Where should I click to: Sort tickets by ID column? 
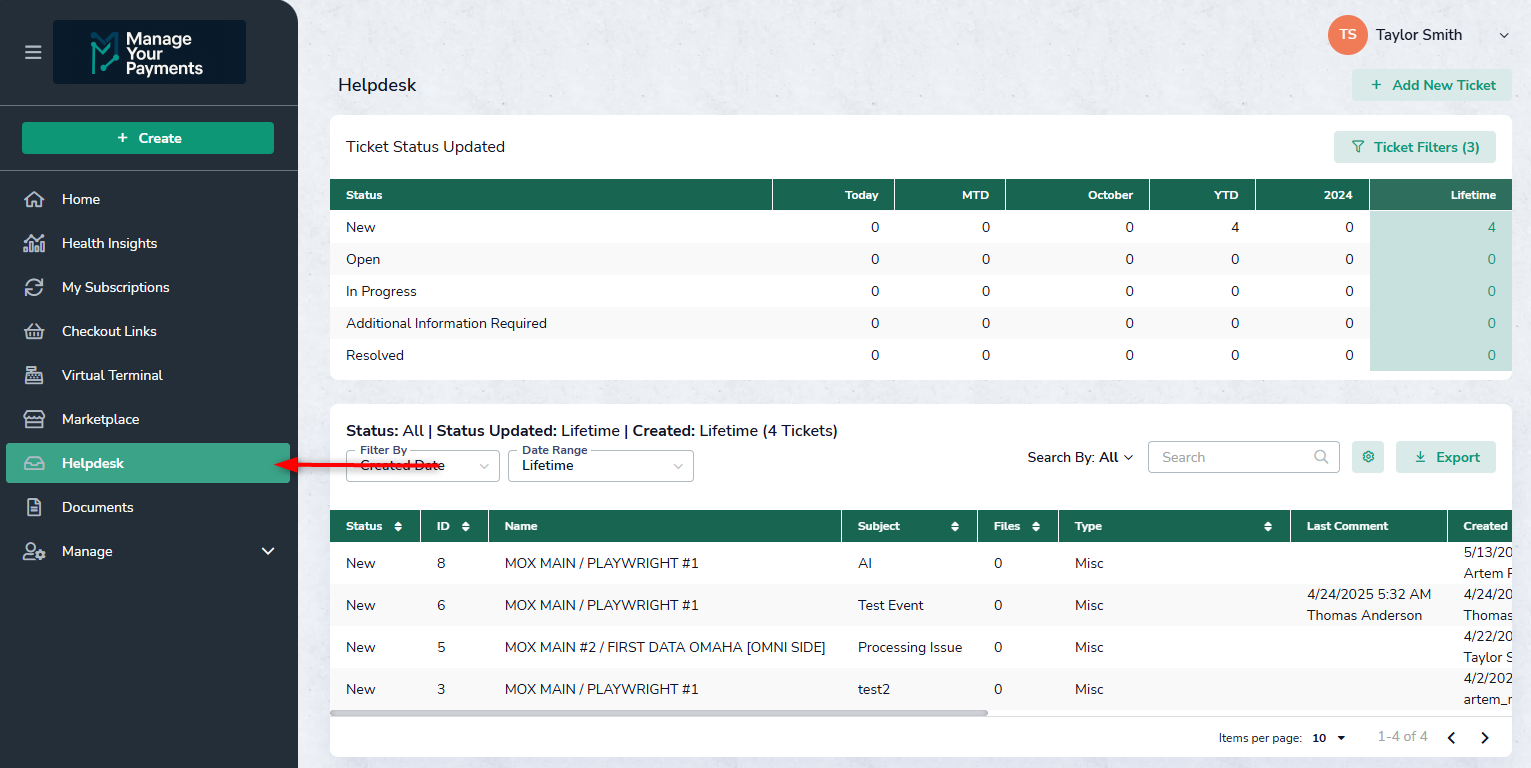tap(466, 526)
